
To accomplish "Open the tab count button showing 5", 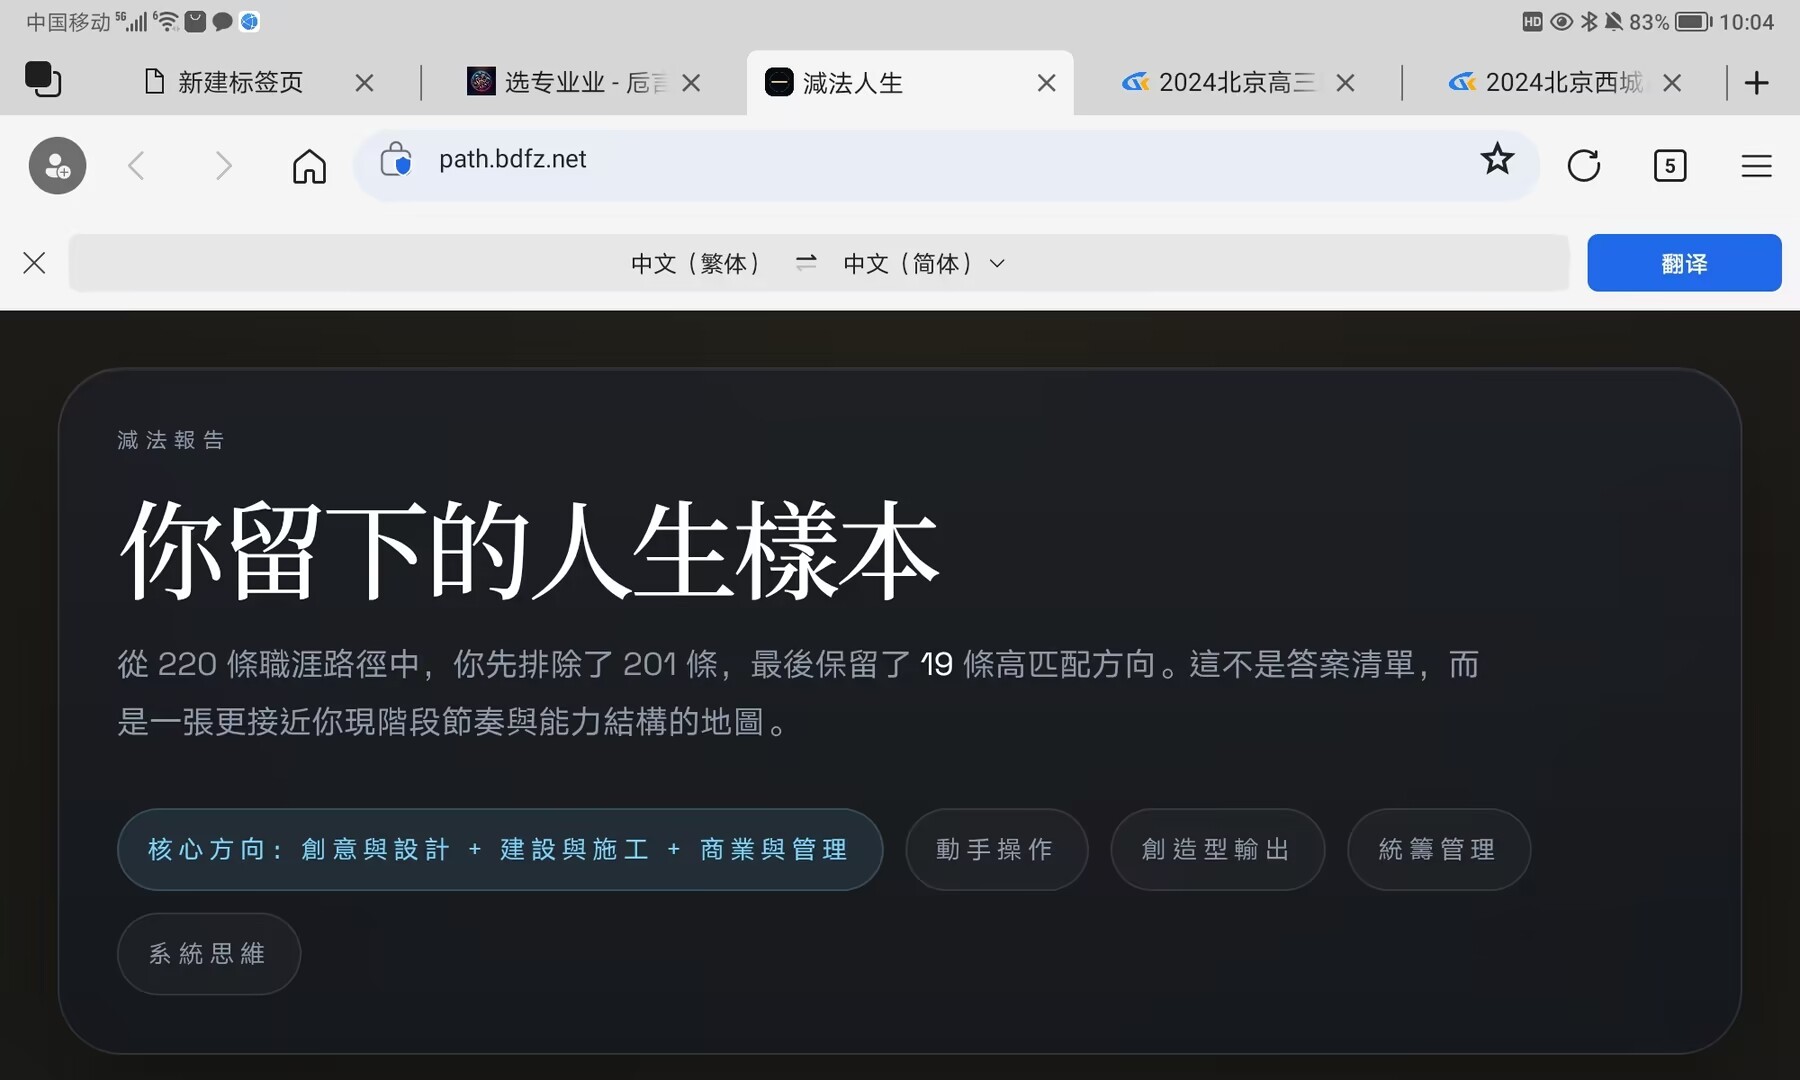I will (1669, 166).
